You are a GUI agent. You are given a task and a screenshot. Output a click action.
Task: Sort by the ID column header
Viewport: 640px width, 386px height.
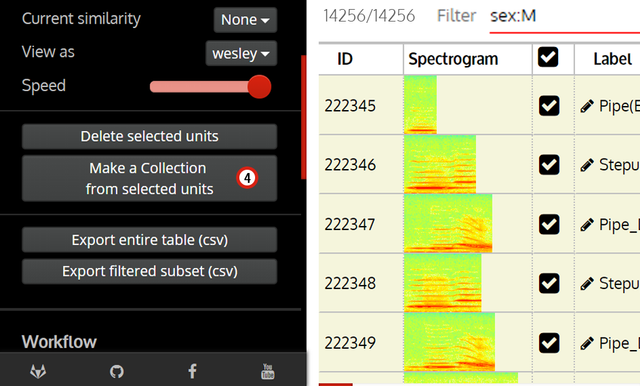point(345,59)
